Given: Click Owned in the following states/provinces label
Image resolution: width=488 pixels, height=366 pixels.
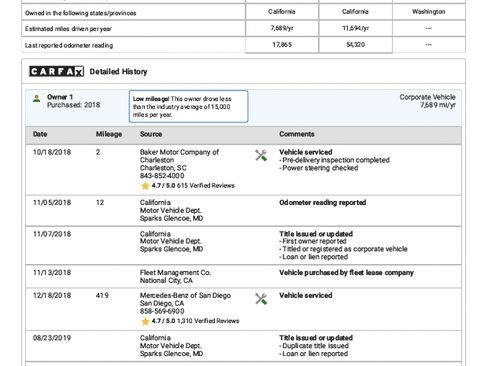Looking at the screenshot, I should point(81,13).
